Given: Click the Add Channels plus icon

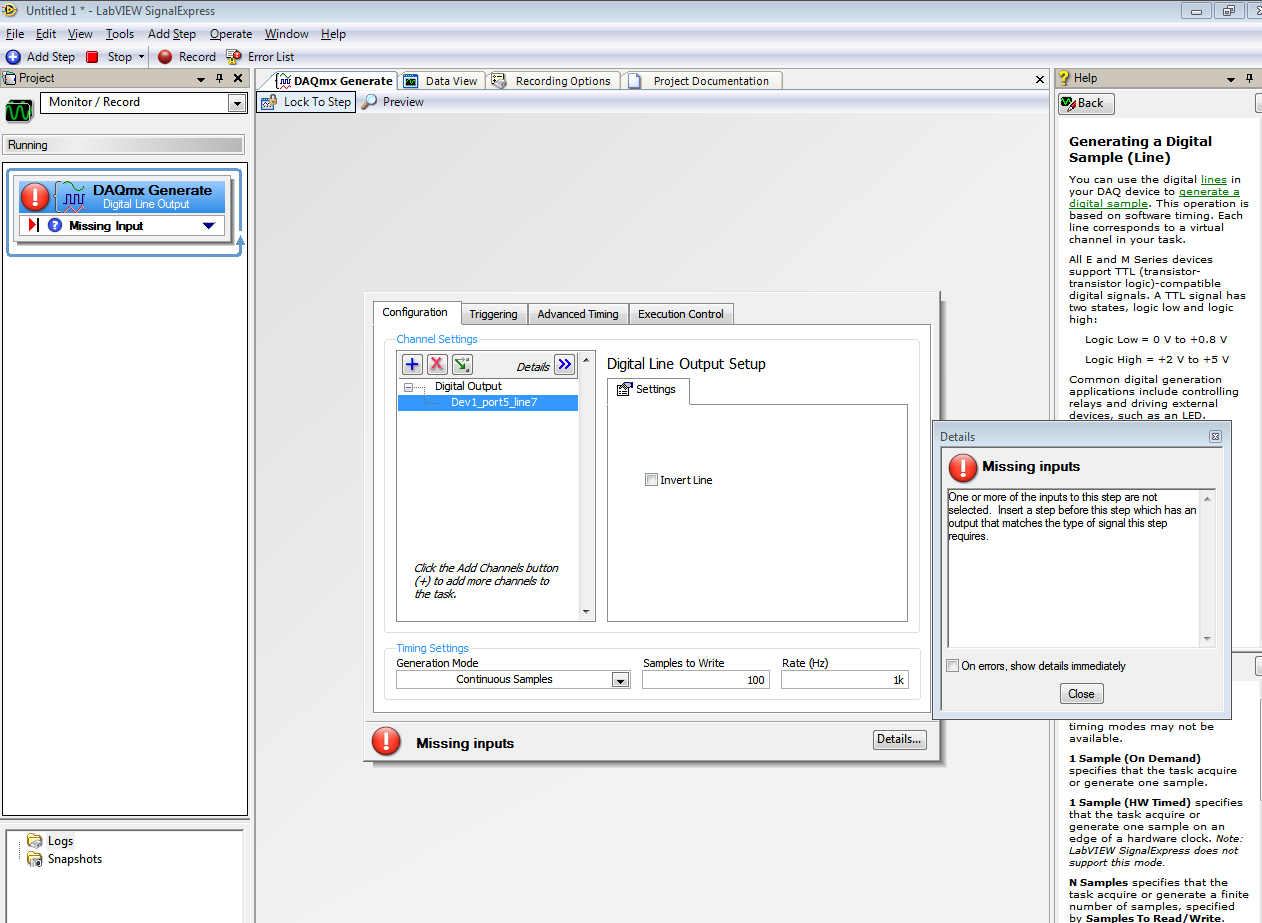Looking at the screenshot, I should click(x=412, y=365).
